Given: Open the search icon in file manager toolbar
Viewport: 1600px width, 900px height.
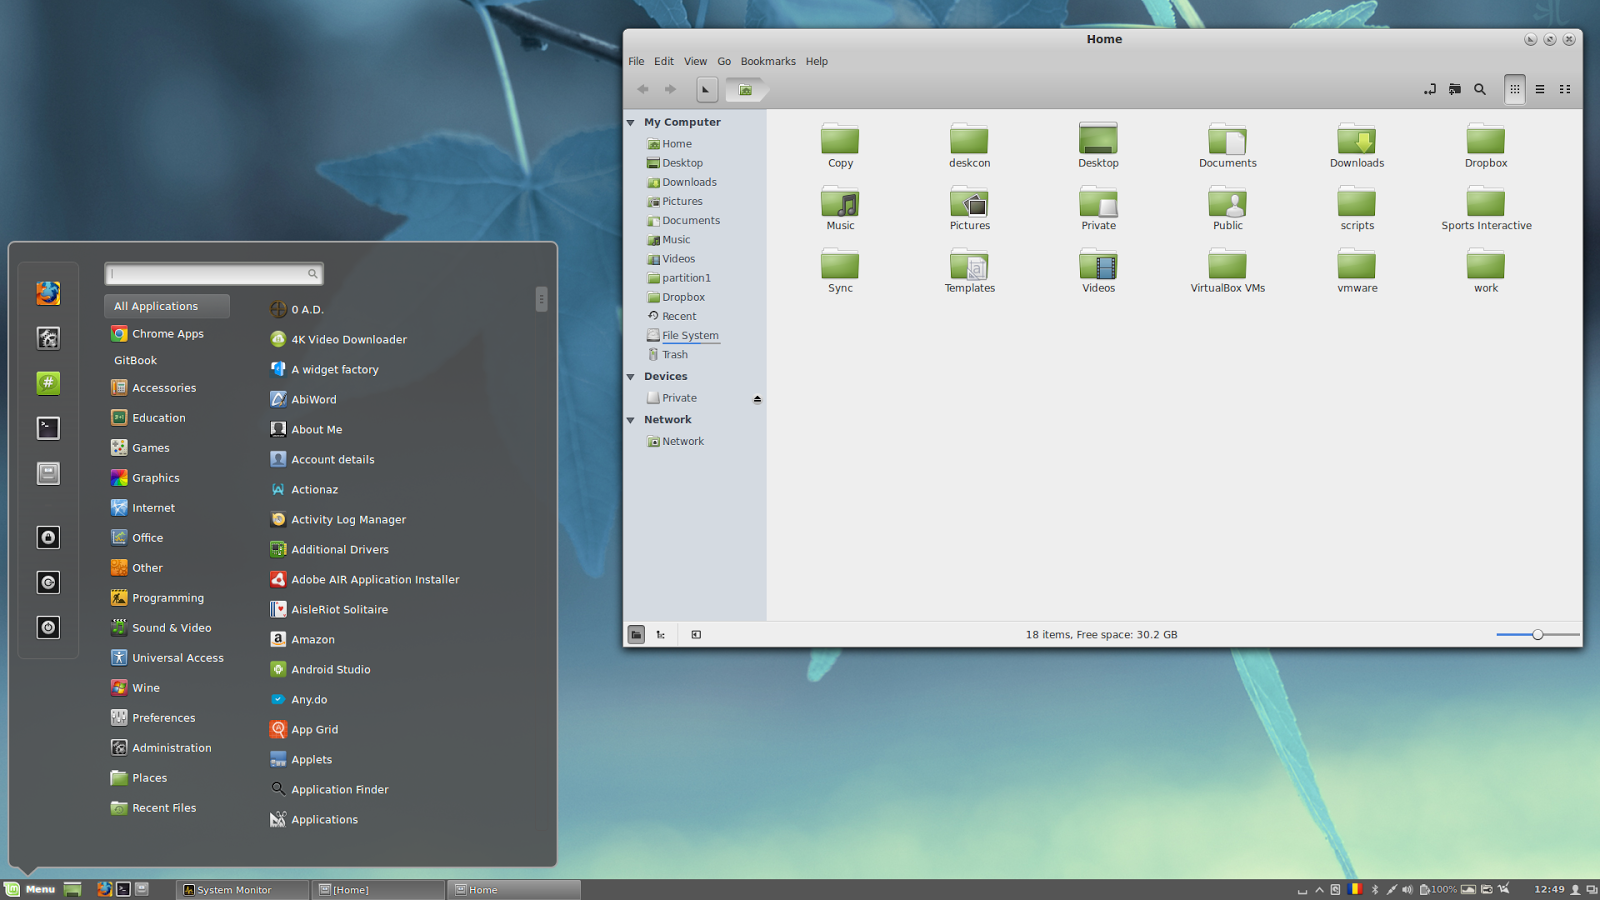Looking at the screenshot, I should (1480, 89).
